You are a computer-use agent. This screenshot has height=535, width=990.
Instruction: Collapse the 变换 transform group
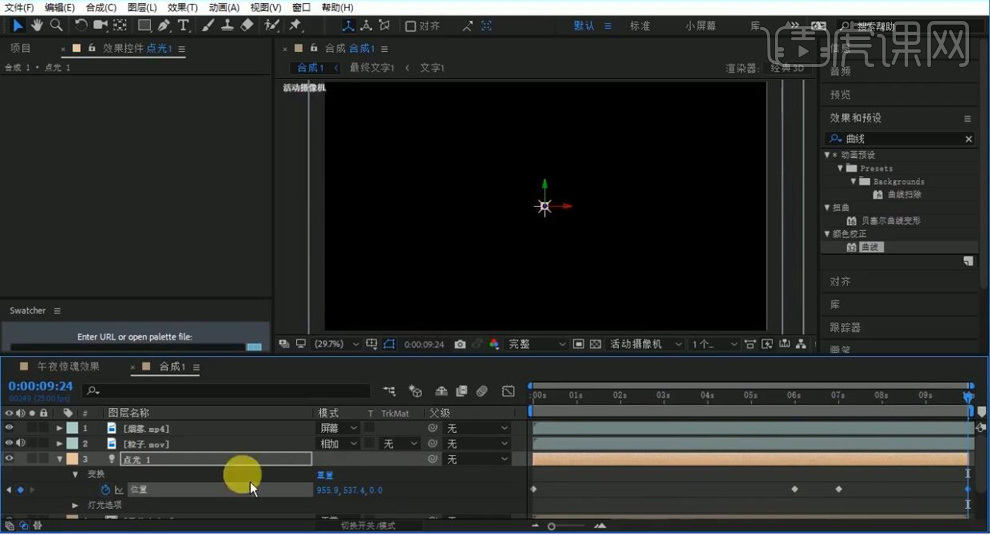coord(75,474)
